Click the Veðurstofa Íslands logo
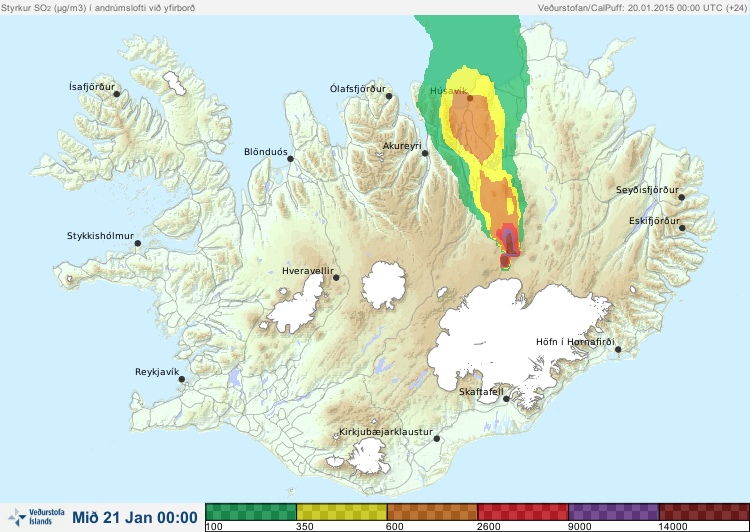Screen dimensions: 750x532 coord(36,517)
